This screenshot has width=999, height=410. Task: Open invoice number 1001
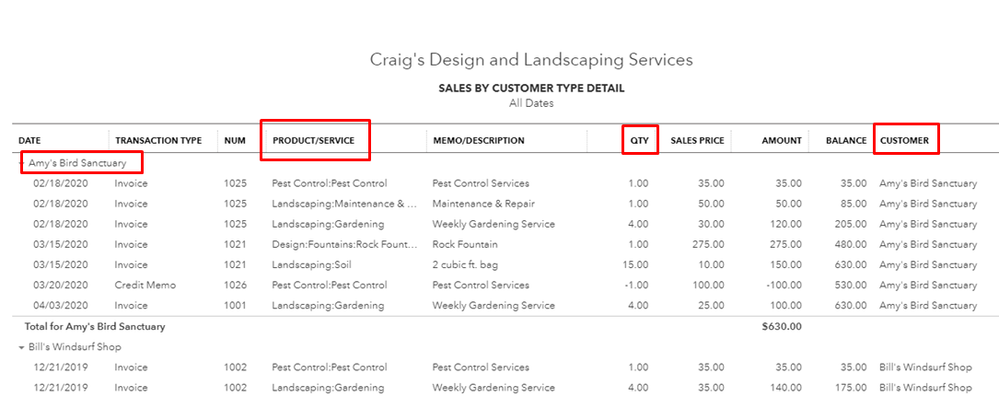235,306
